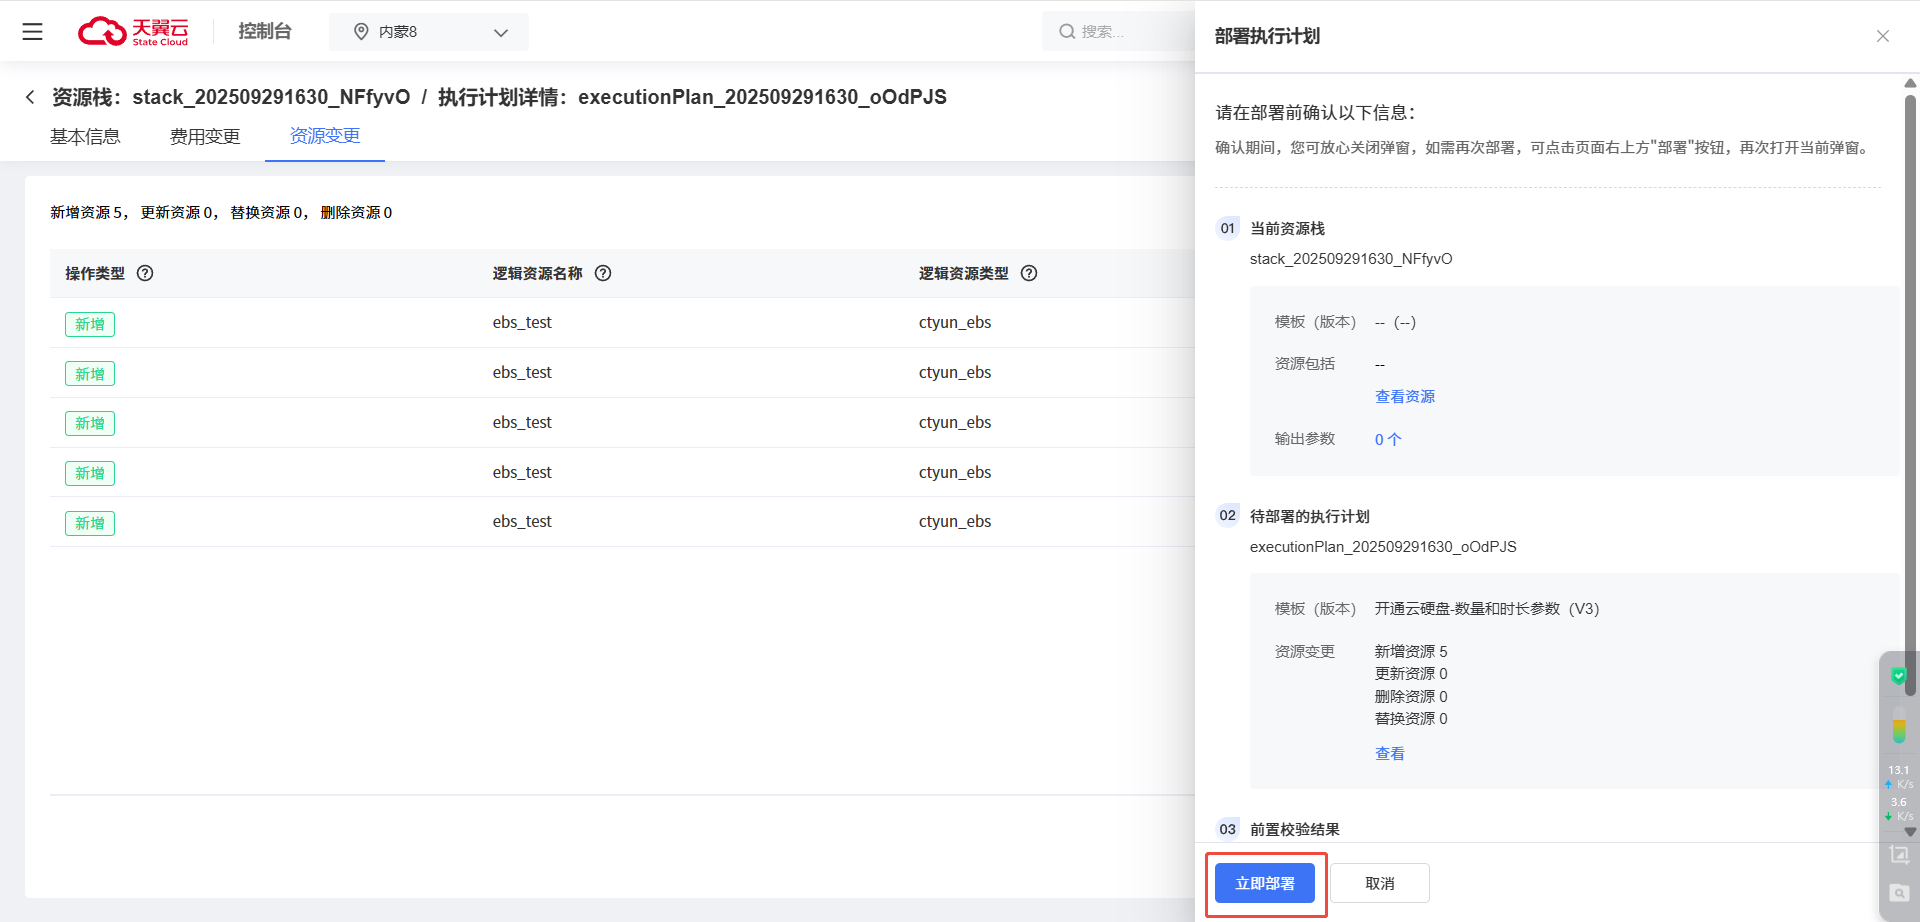Click the green shield icon on right edge

pos(1898,676)
